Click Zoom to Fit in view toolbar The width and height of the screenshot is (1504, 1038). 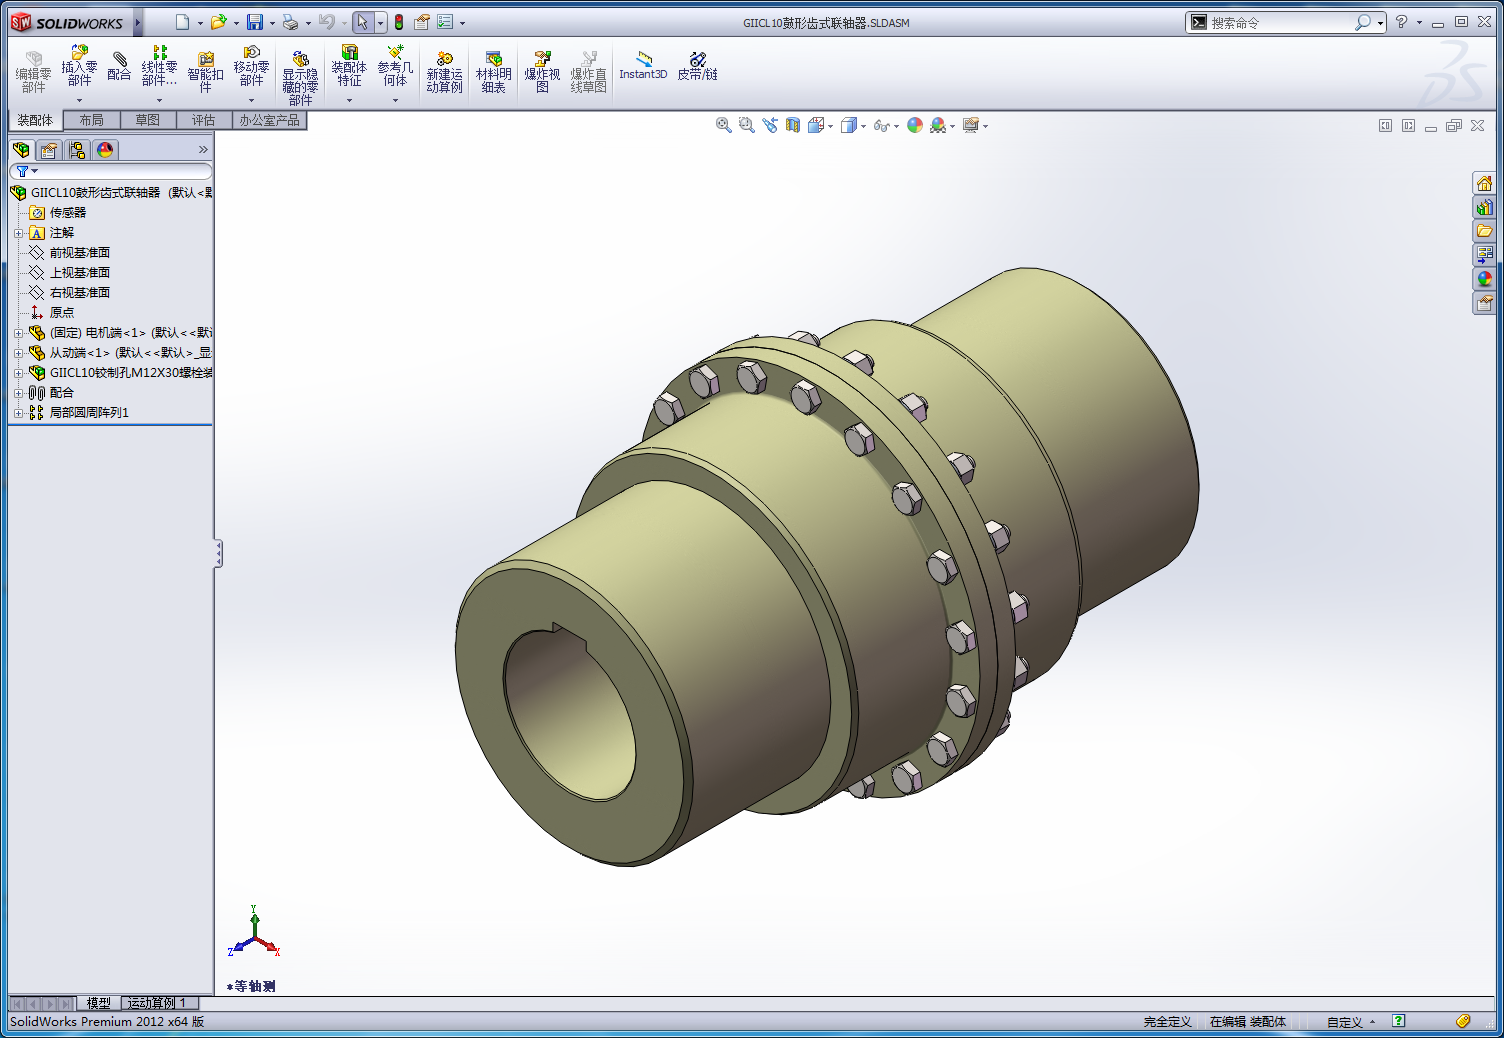(x=723, y=125)
